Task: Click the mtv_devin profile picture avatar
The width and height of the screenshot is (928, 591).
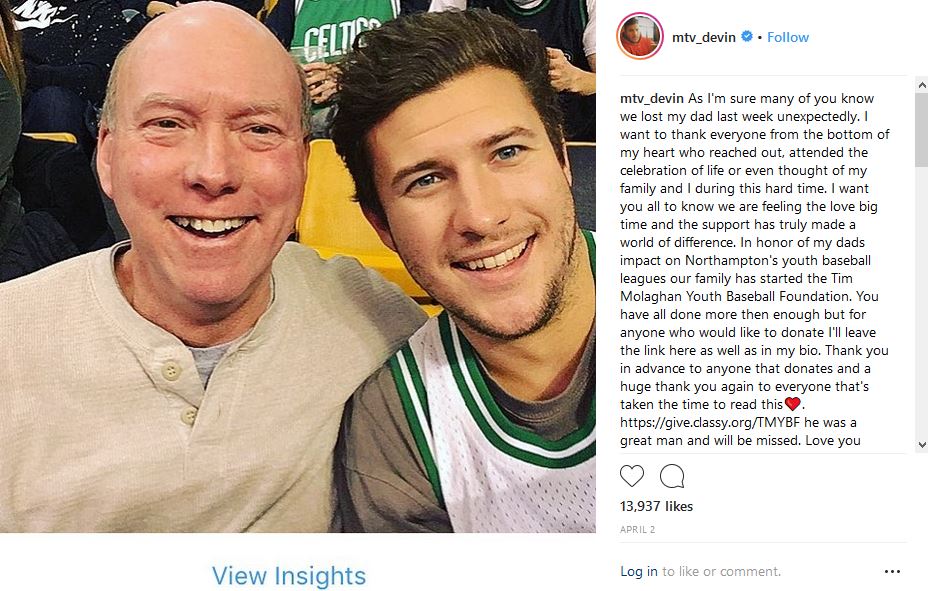Action: point(640,36)
